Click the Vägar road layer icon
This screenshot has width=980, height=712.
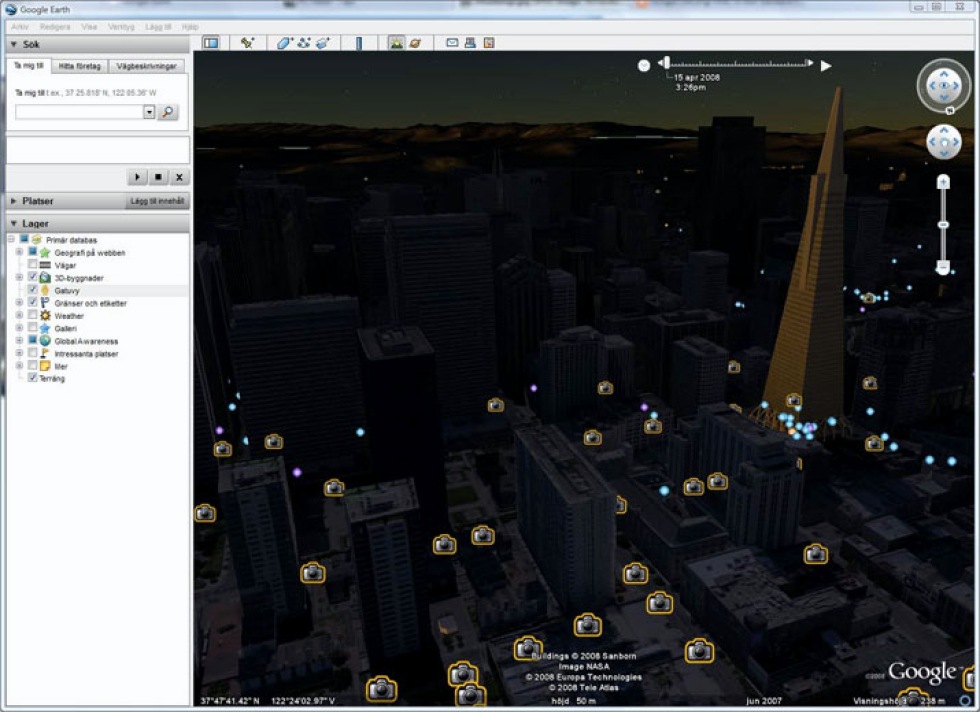(45, 265)
